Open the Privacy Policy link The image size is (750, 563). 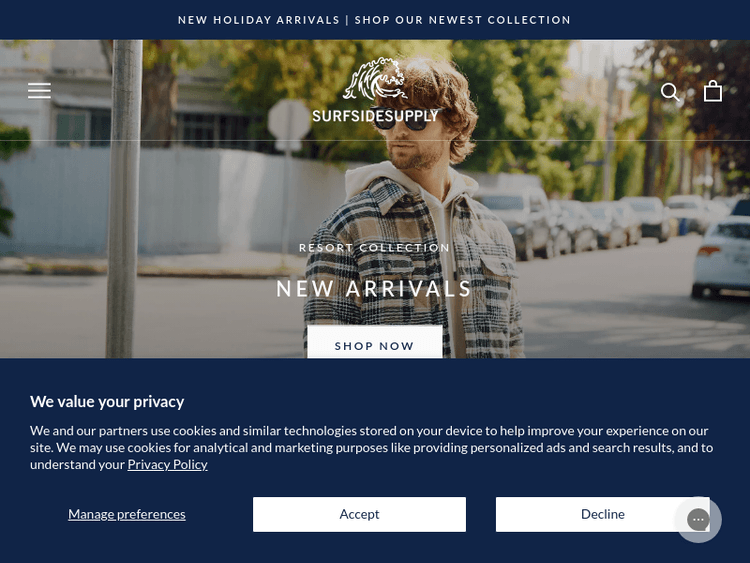167,464
